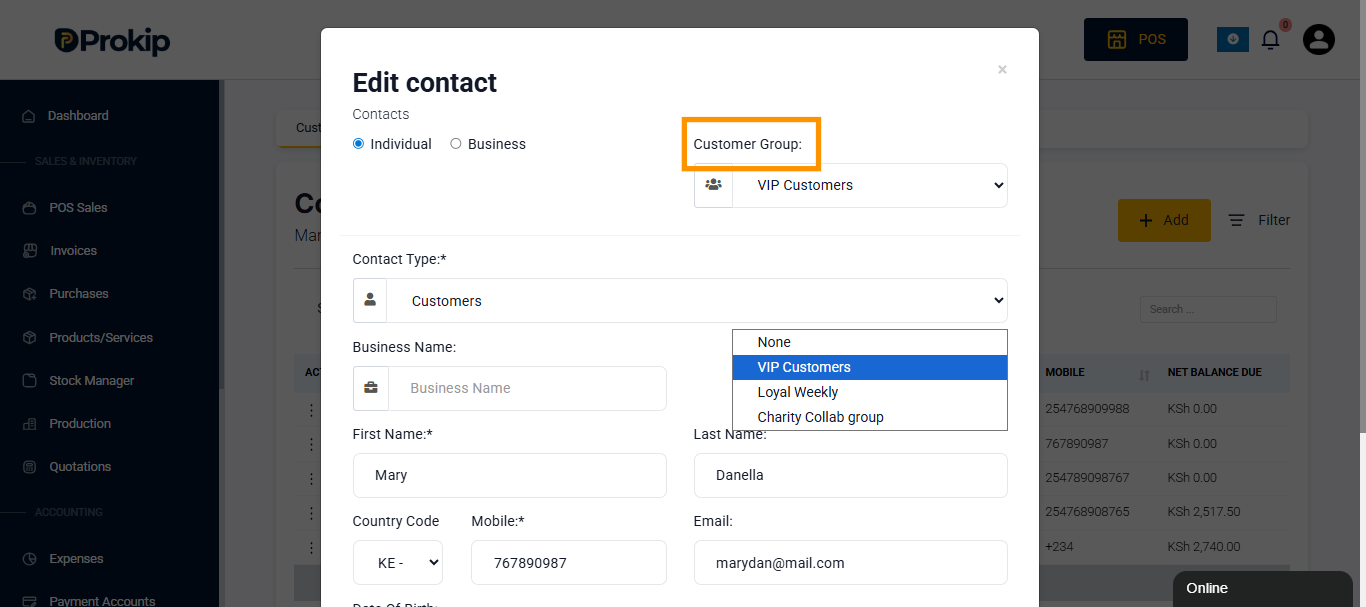
Task: Expand the KE country code dropdown
Action: click(398, 562)
